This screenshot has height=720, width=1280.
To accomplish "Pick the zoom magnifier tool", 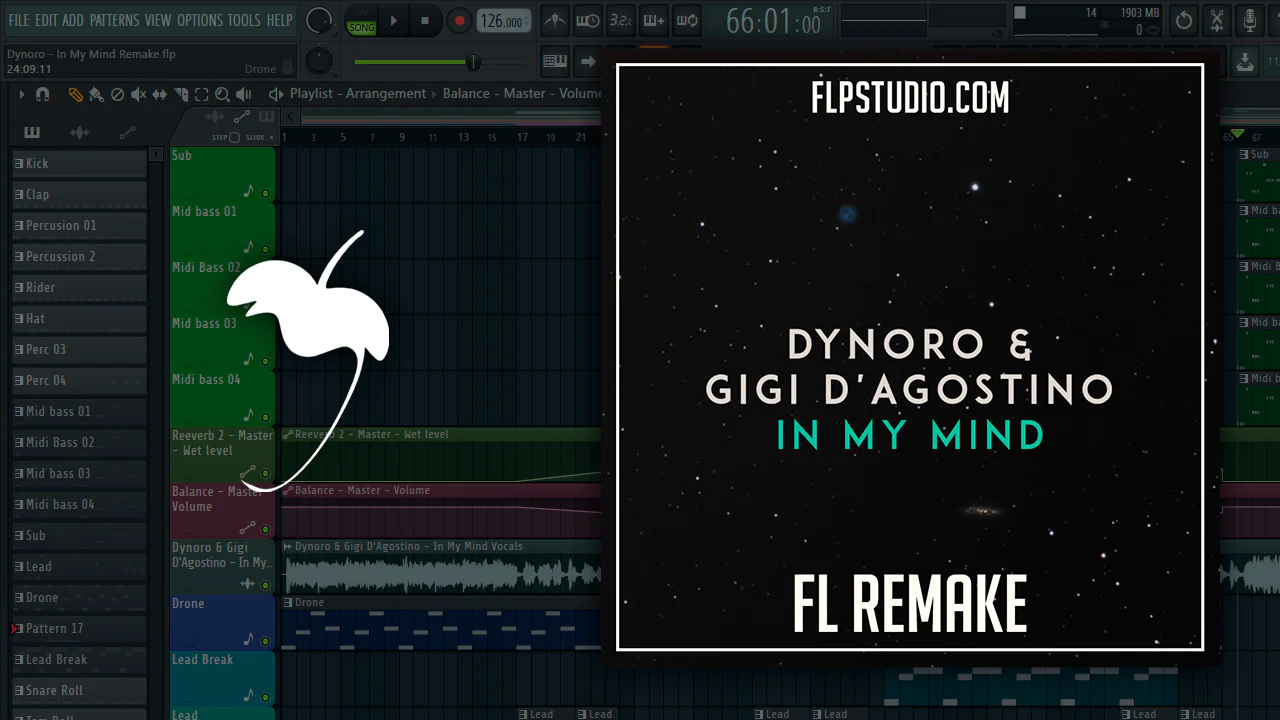I will [222, 94].
